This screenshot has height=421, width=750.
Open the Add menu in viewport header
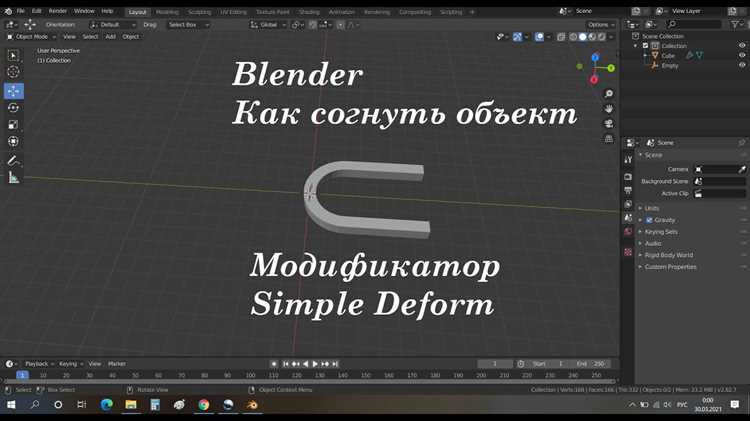tap(110, 37)
